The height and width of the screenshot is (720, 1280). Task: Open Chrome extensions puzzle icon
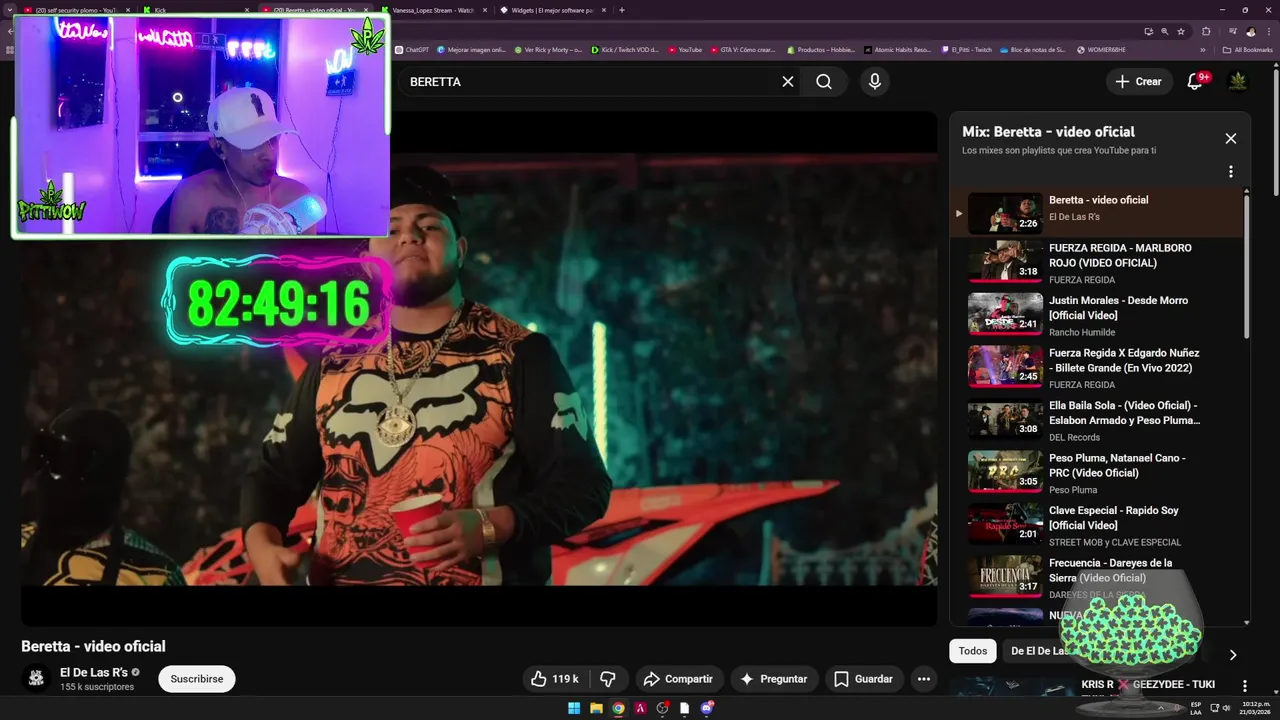point(1206,31)
